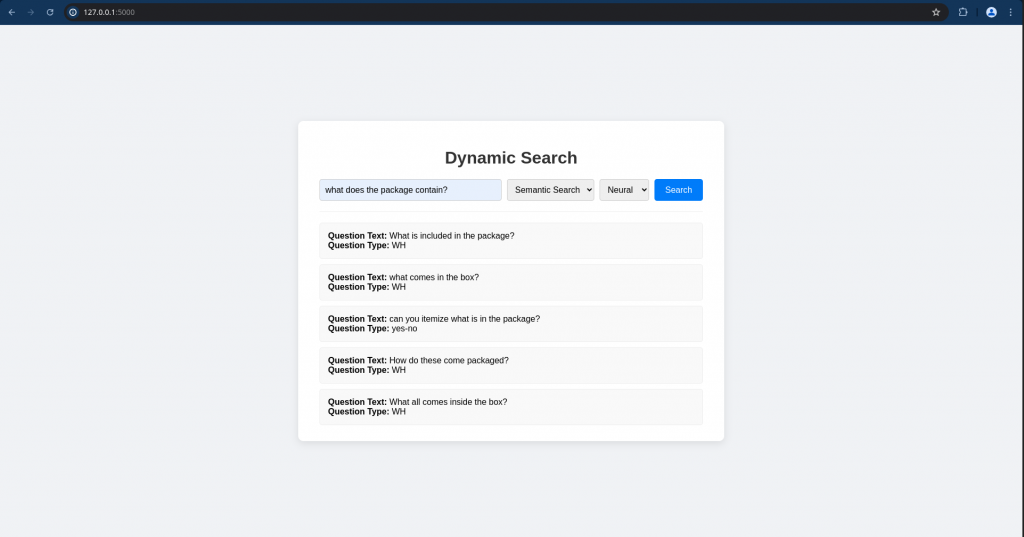Open the Chrome profile avatar
Screen dimensions: 1024x537
point(991,12)
